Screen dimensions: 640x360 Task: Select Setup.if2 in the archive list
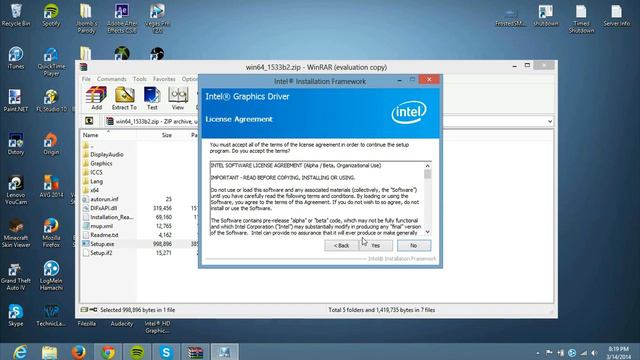click(x=101, y=253)
